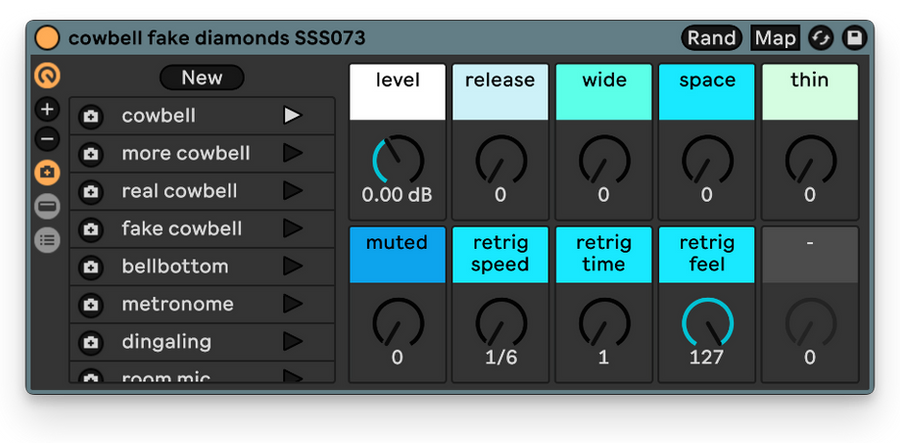Overwrite the cowbell variation via camera icon
900x443 pixels.
(x=90, y=116)
